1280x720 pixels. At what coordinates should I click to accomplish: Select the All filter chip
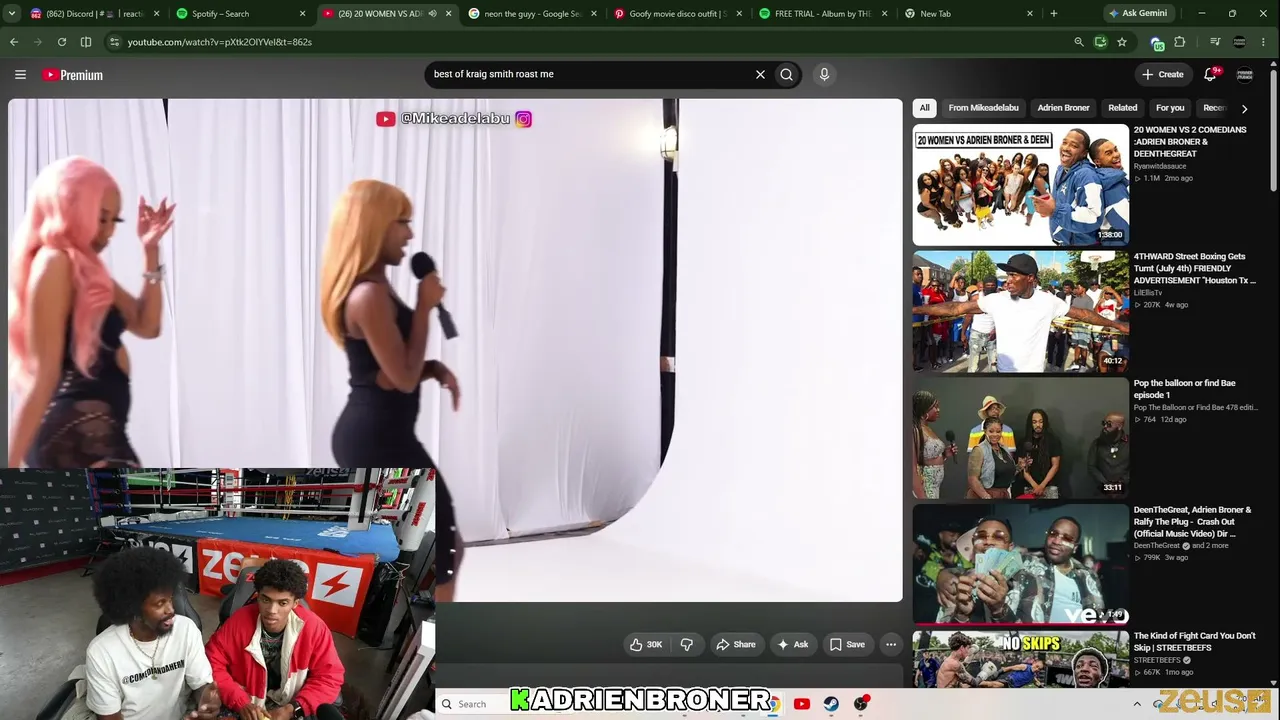tap(925, 108)
